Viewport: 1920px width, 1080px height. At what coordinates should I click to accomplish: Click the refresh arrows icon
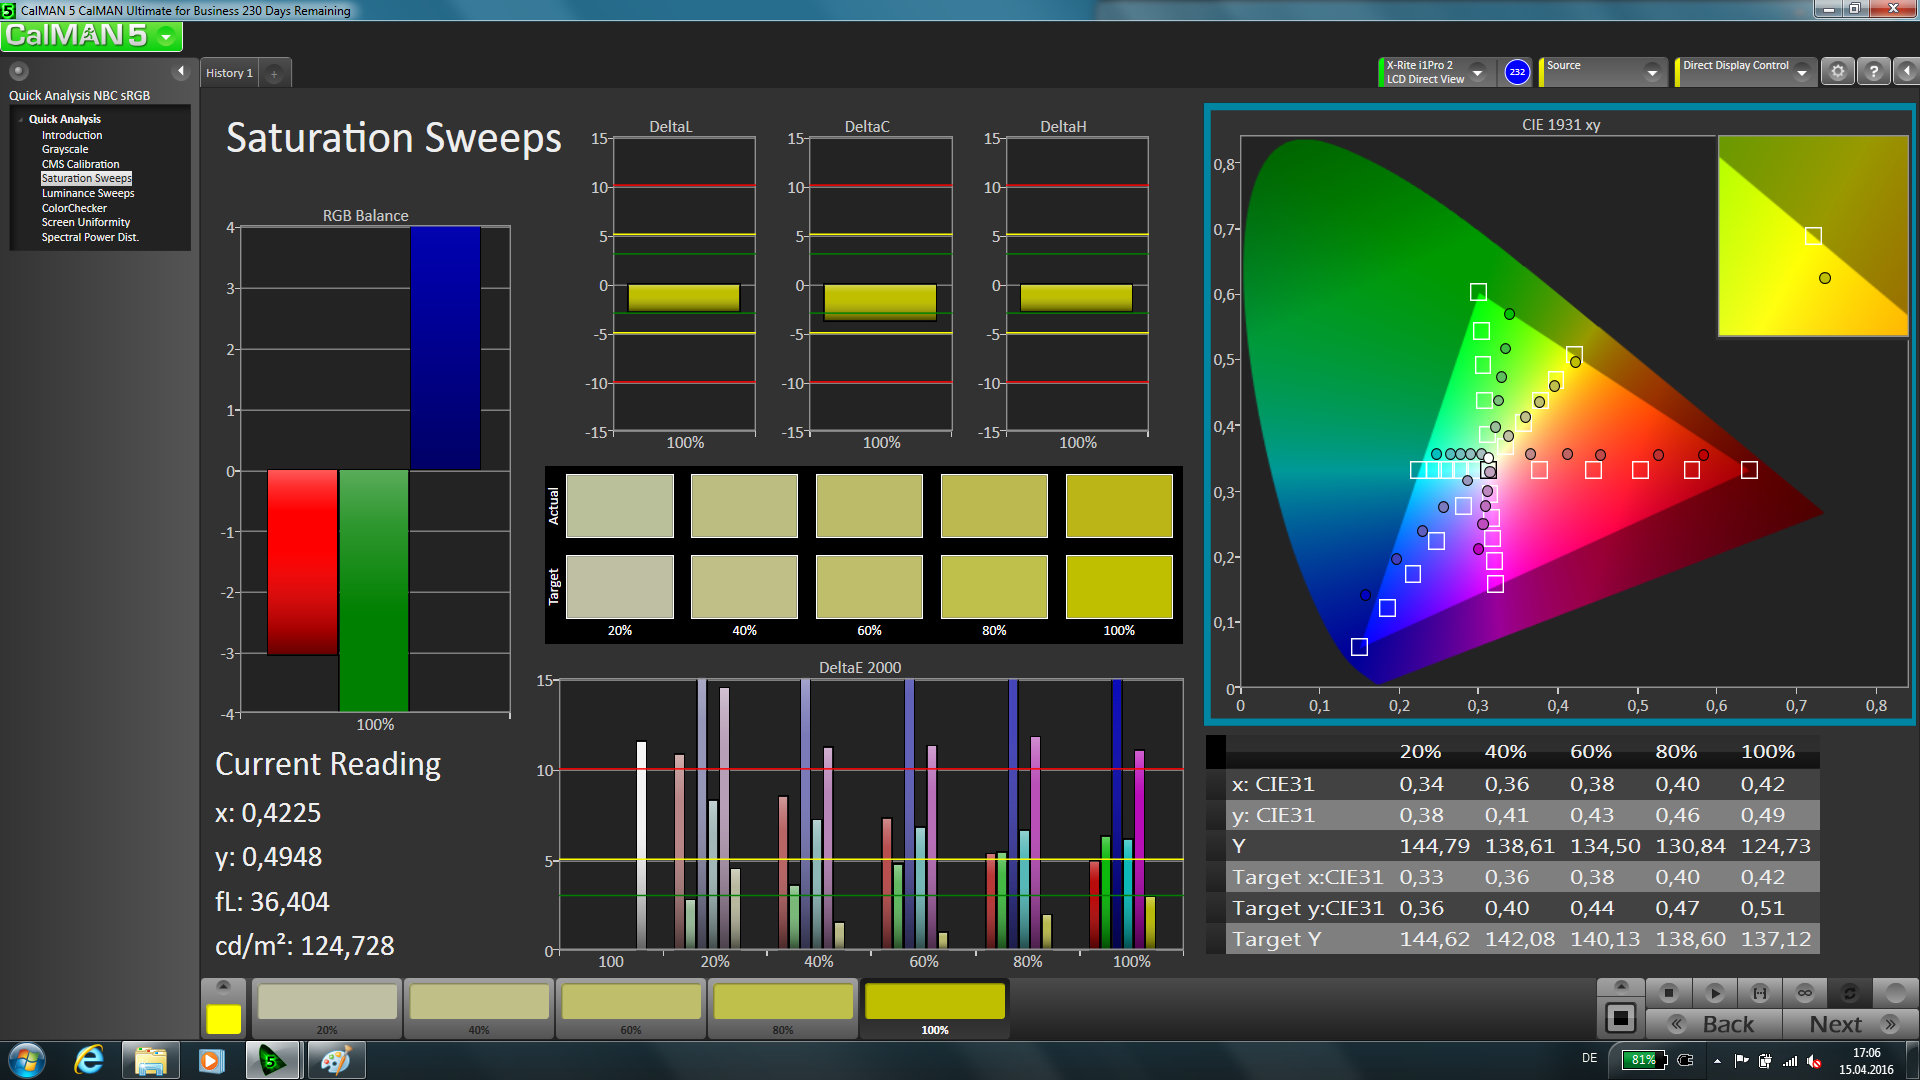tap(1849, 993)
